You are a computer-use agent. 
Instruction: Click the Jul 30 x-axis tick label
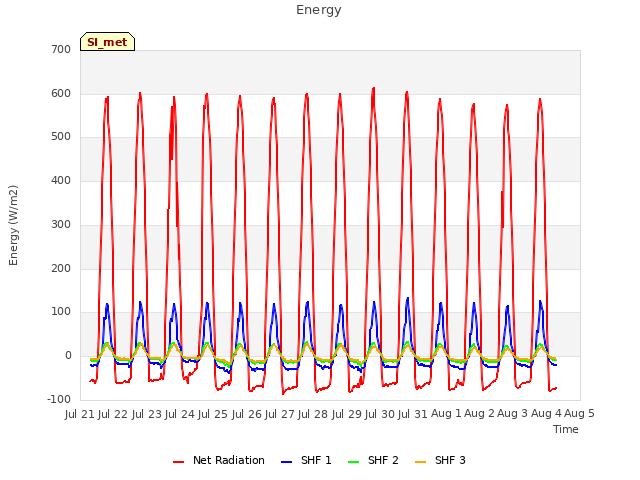[x=380, y=414]
